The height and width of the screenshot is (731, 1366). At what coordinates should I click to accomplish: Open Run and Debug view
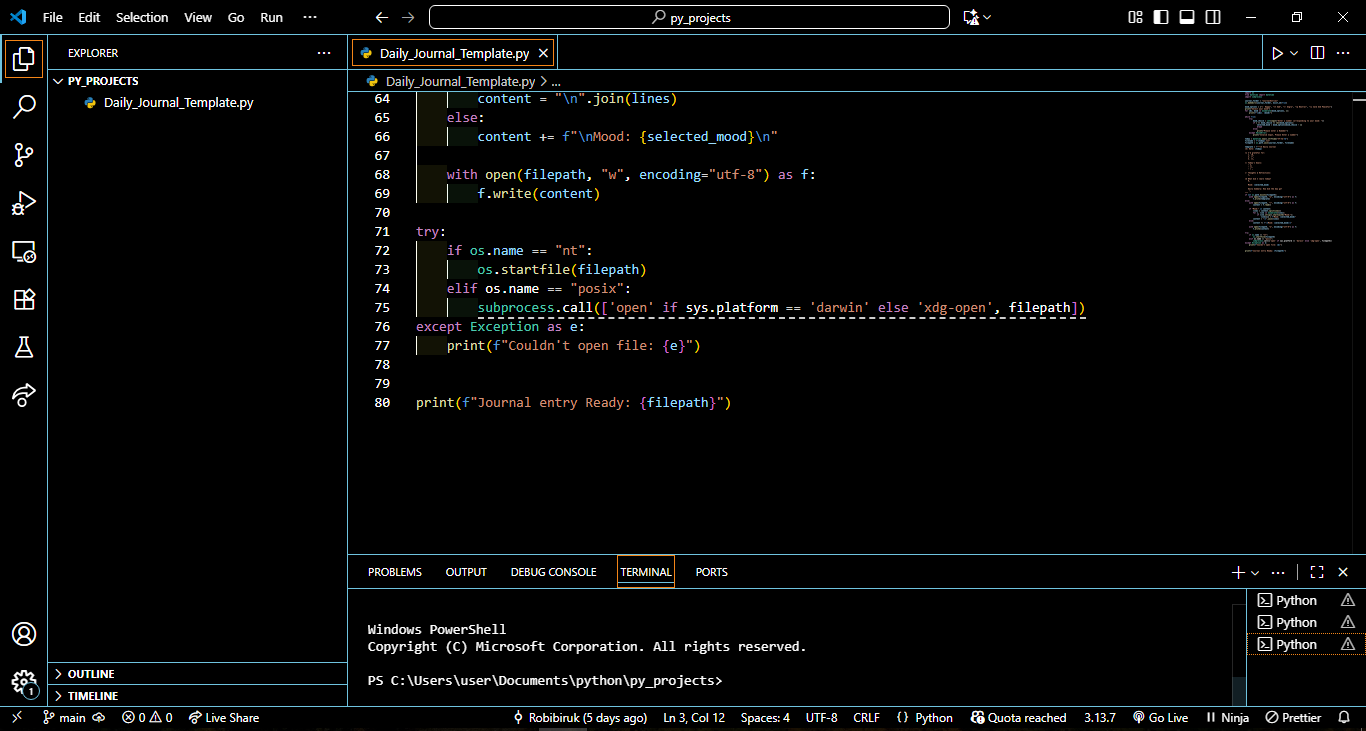point(24,203)
